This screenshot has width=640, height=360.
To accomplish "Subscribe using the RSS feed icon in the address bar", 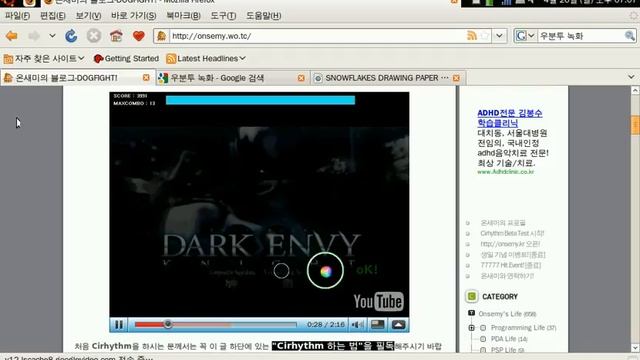I will pos(472,36).
